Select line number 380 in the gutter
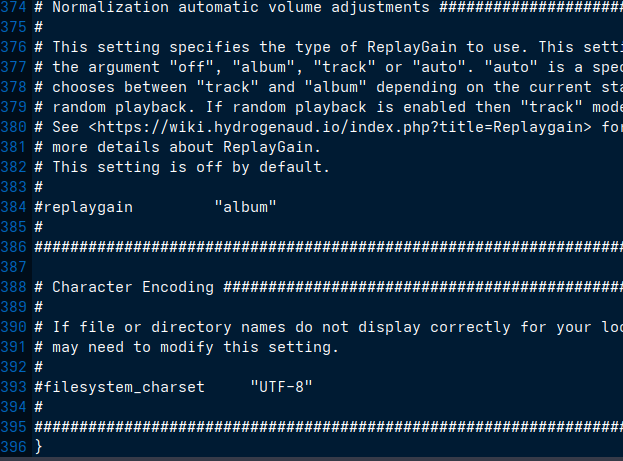This screenshot has width=623, height=461. 15,127
